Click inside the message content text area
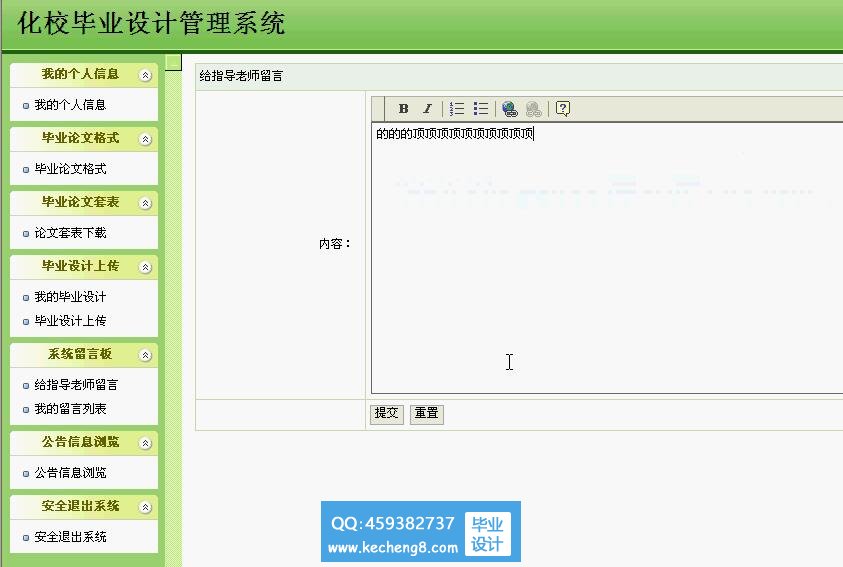843x567 pixels. [607, 258]
